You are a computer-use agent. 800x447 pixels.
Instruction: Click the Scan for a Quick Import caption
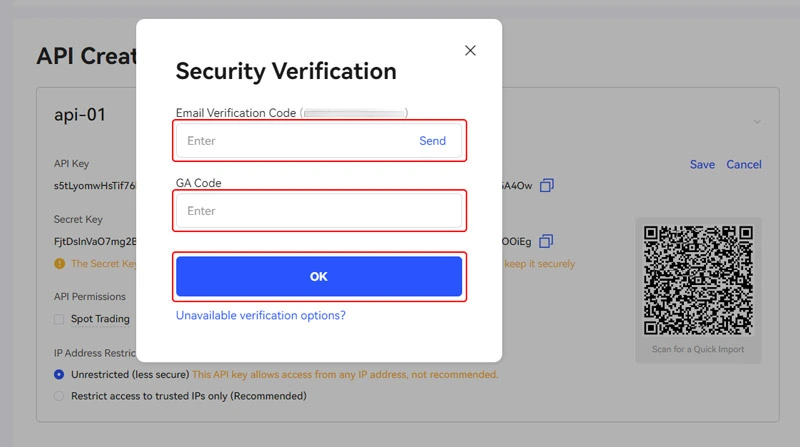point(698,349)
